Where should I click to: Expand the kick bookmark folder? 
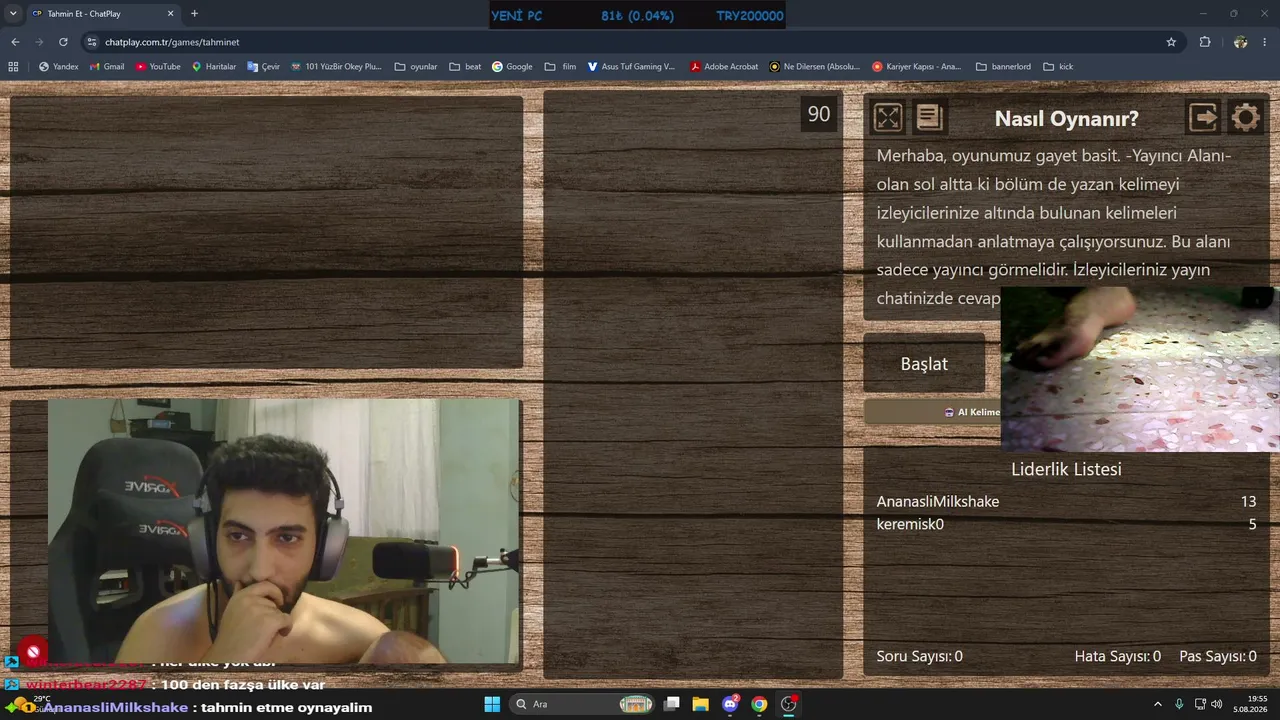(1058, 67)
